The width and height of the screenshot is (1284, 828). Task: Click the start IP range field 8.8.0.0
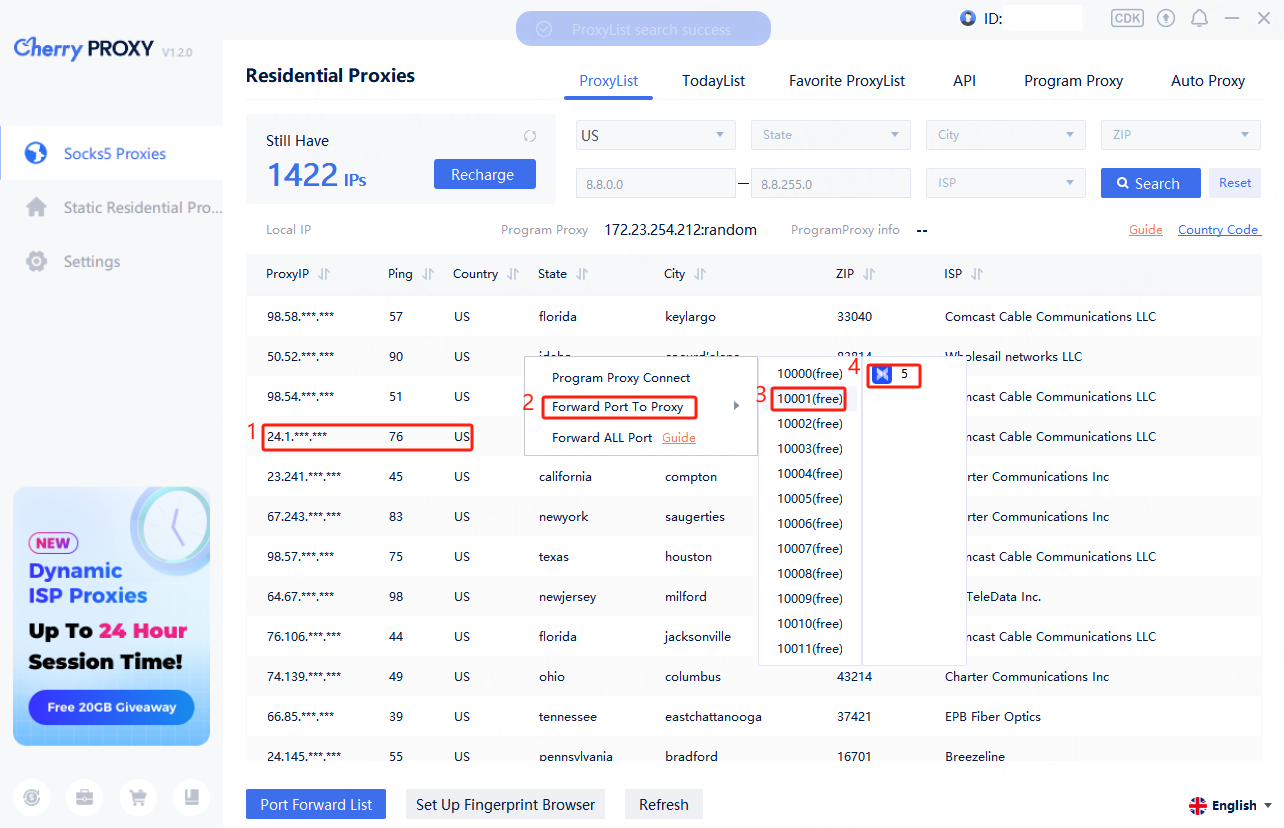(655, 184)
